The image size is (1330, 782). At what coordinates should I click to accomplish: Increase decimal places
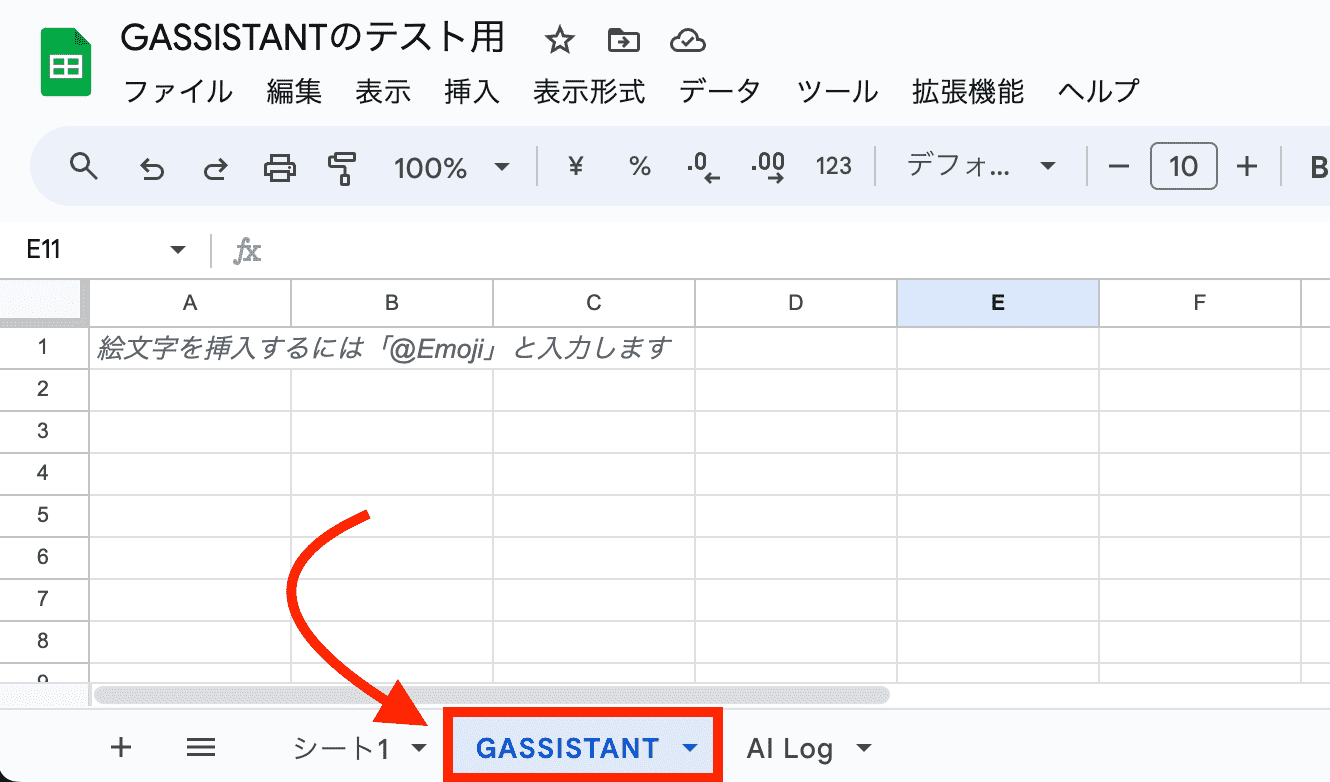[x=768, y=167]
